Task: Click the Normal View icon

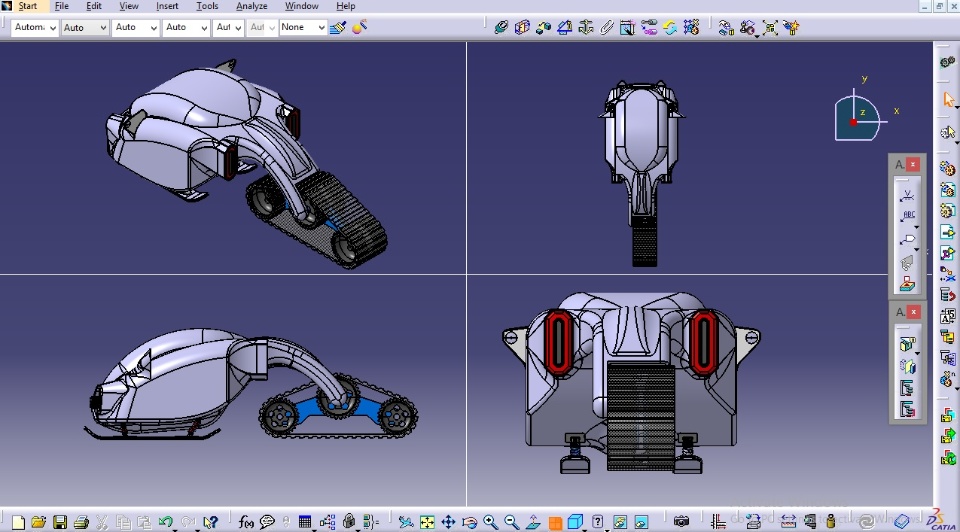Action: coord(533,522)
